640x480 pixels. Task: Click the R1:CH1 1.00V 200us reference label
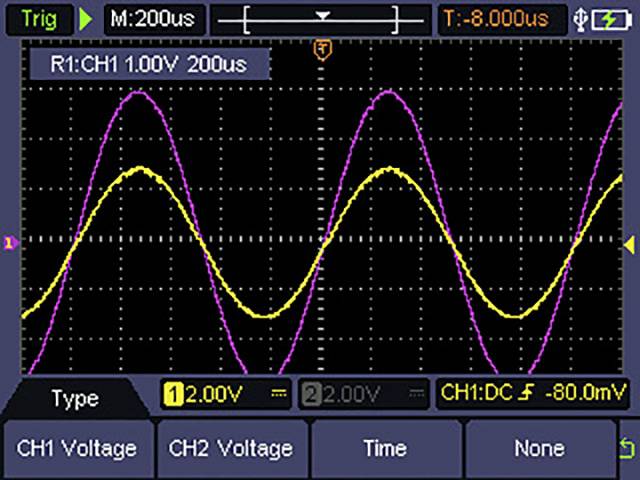[x=150, y=67]
